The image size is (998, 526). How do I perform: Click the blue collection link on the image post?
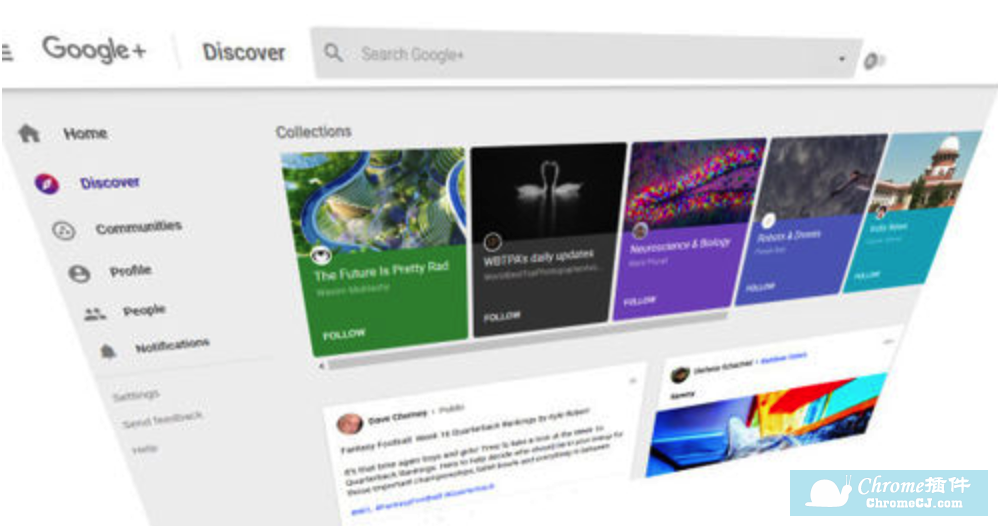click(784, 359)
